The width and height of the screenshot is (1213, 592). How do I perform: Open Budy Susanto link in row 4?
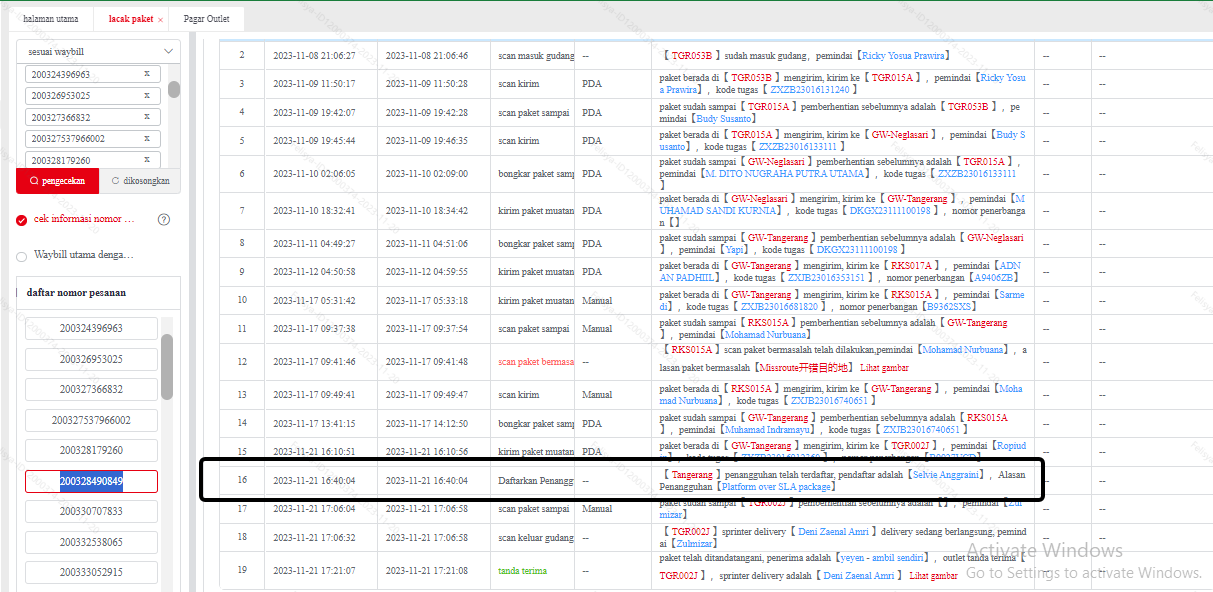point(726,118)
